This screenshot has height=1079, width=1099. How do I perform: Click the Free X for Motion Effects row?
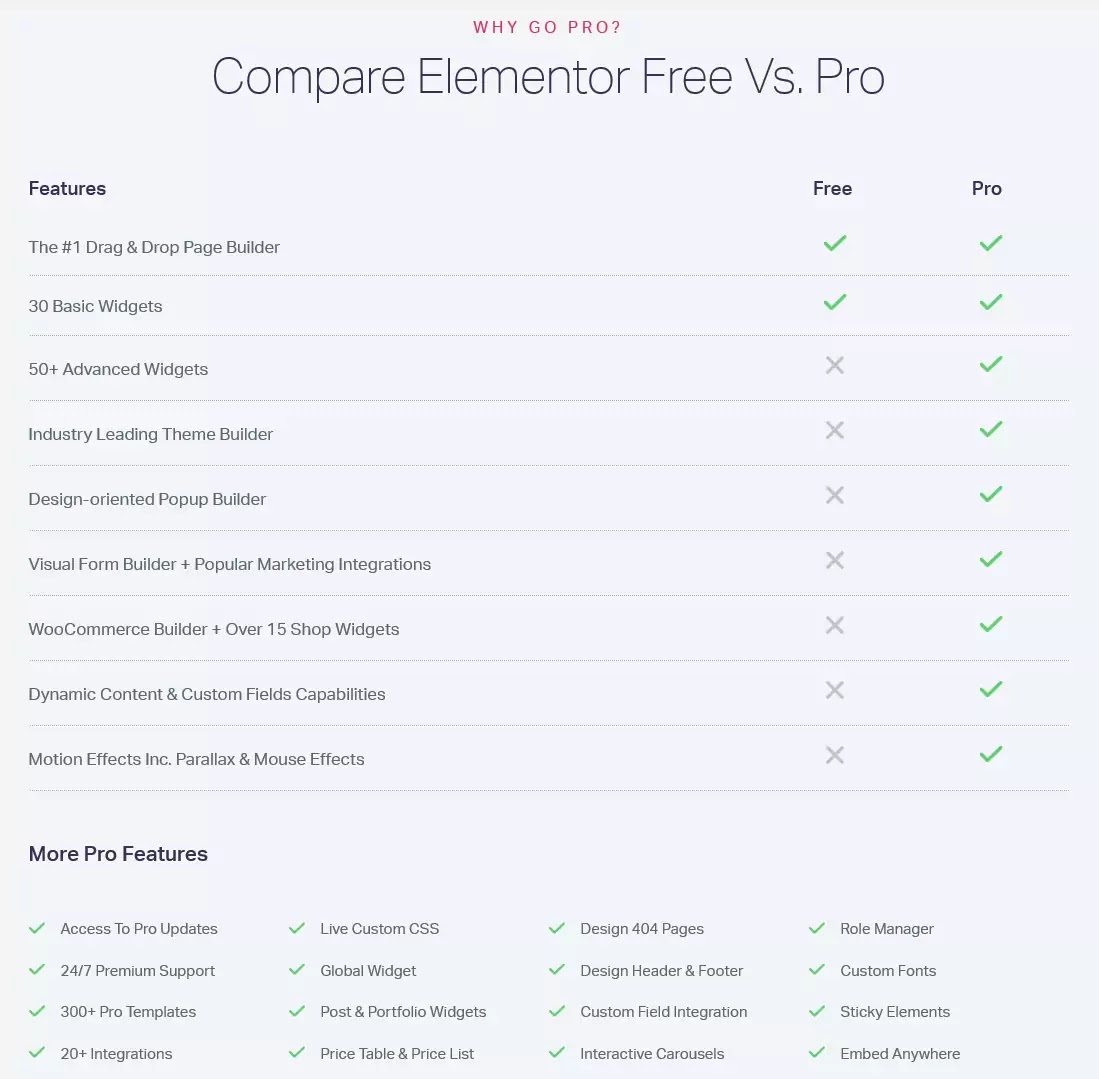(x=835, y=755)
